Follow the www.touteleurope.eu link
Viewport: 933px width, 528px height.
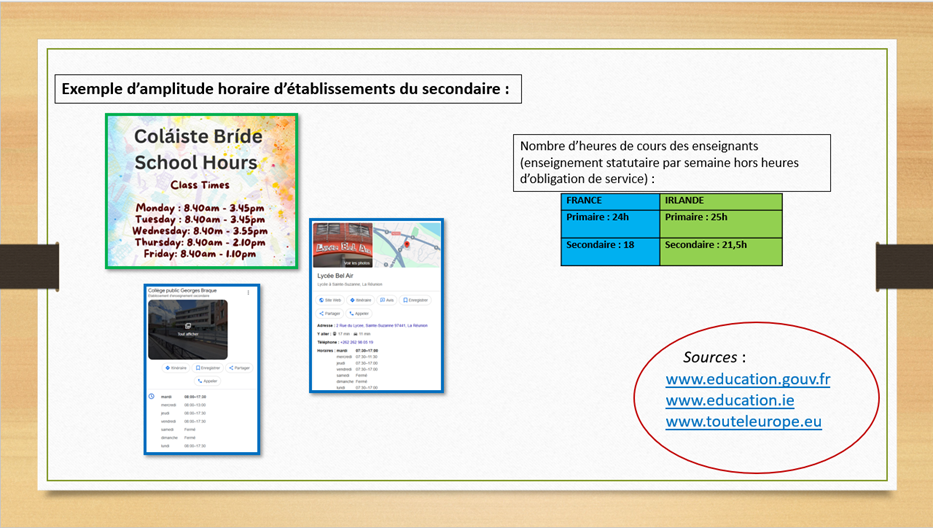[743, 421]
